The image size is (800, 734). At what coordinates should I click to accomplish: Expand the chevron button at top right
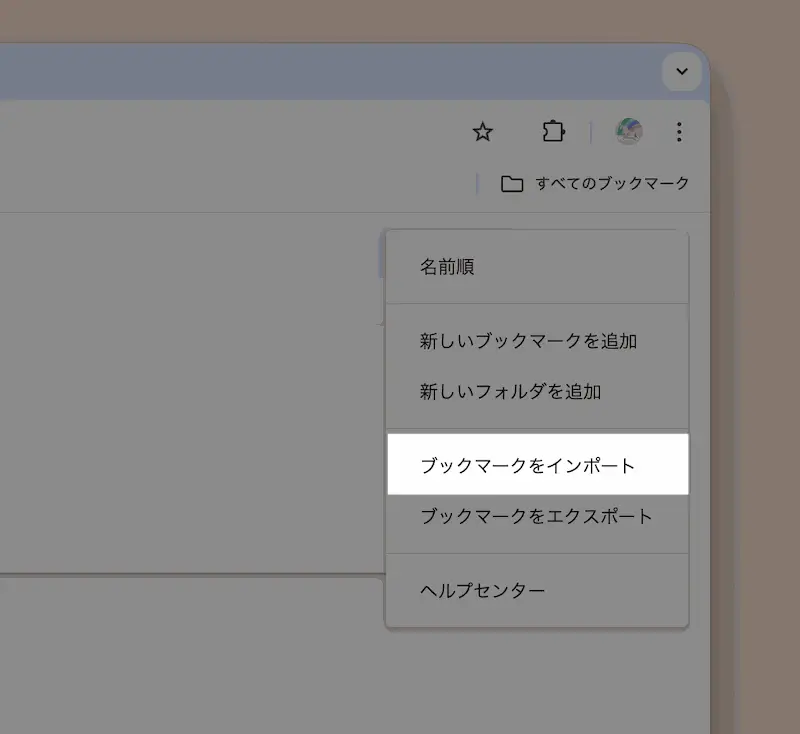pyautogui.click(x=681, y=72)
